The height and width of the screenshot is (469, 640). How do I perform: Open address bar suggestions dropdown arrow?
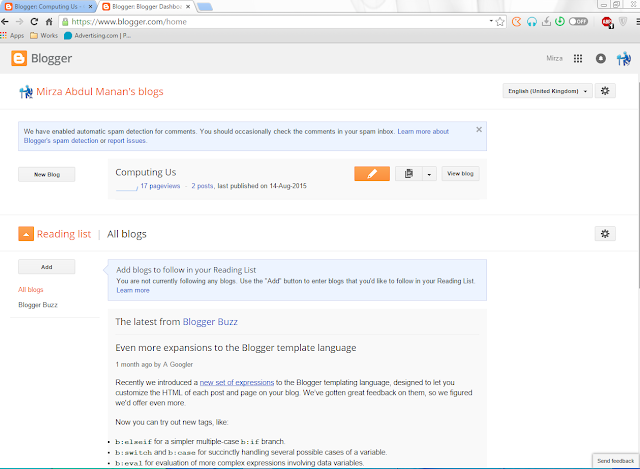tap(491, 21)
